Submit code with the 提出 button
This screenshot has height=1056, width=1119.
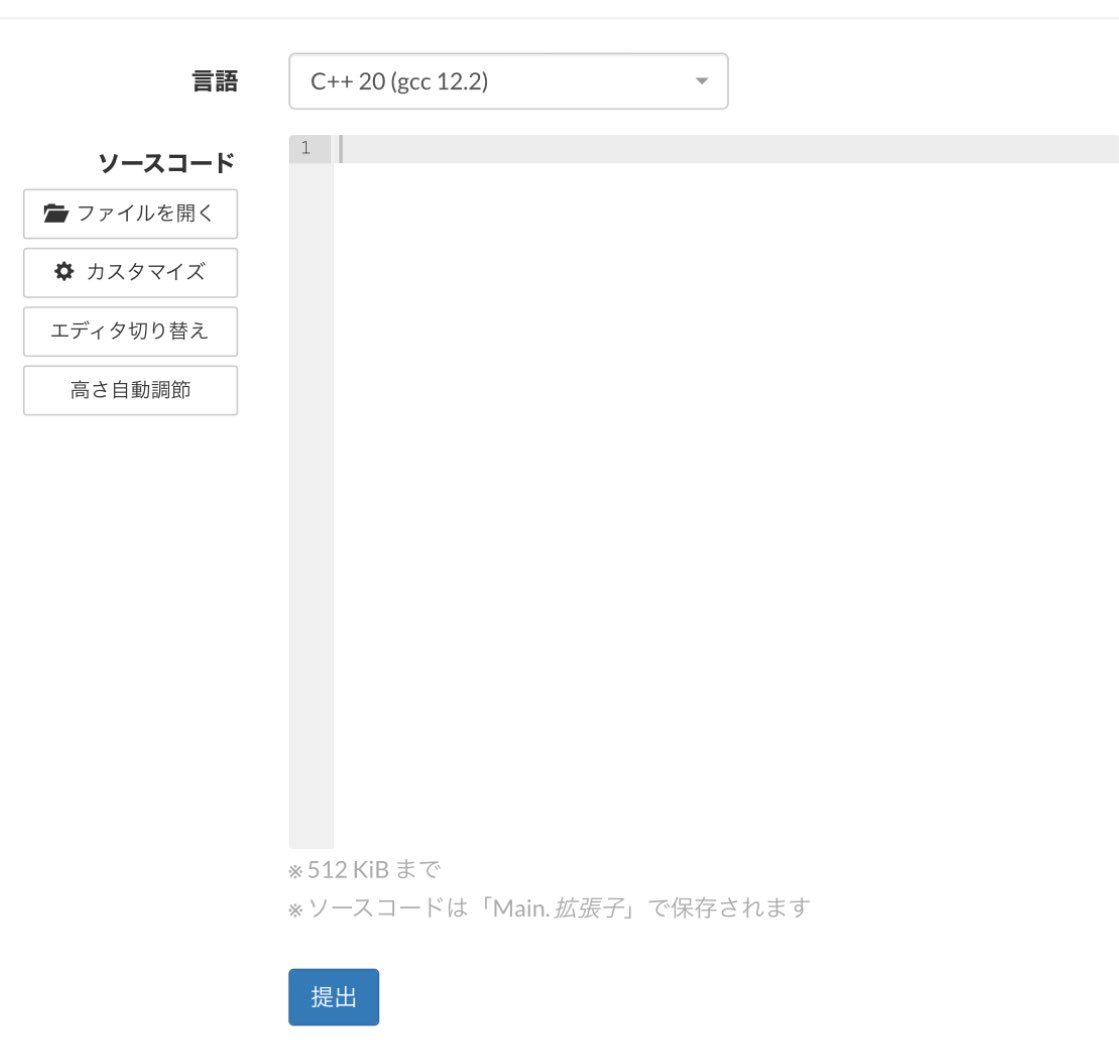point(333,997)
